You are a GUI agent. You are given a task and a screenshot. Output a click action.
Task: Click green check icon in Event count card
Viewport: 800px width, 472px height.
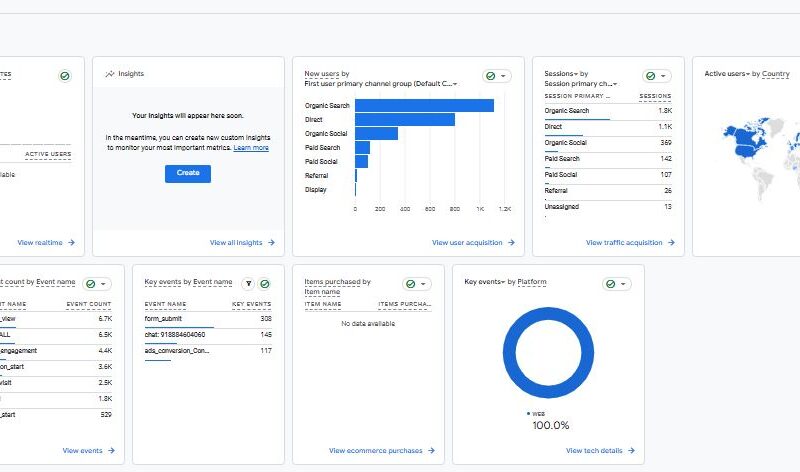point(91,284)
